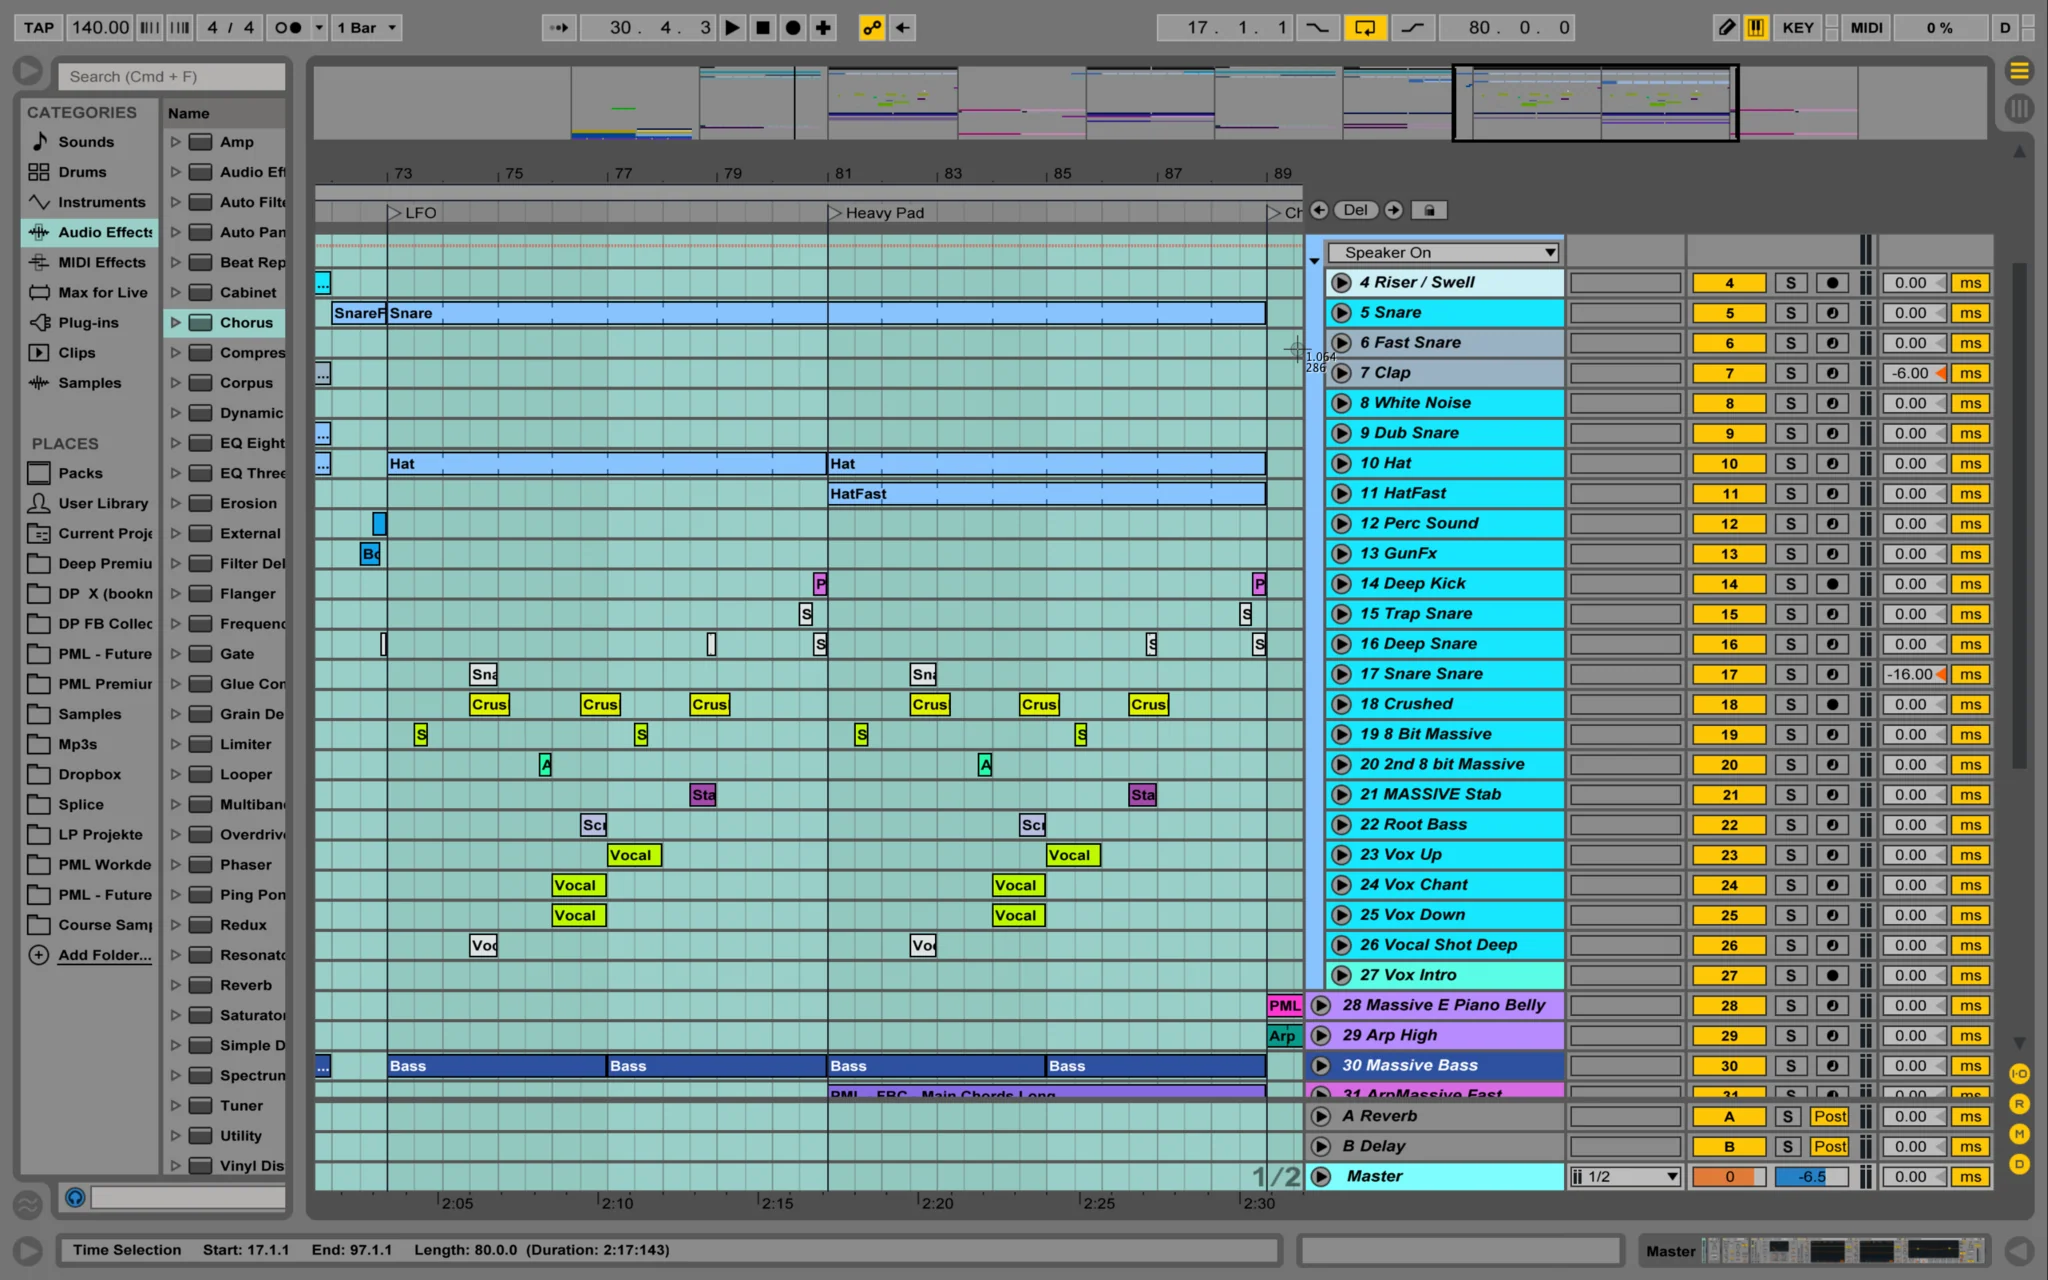Toggle Returns R show button
The width and height of the screenshot is (2048, 1280).
[x=2019, y=1104]
